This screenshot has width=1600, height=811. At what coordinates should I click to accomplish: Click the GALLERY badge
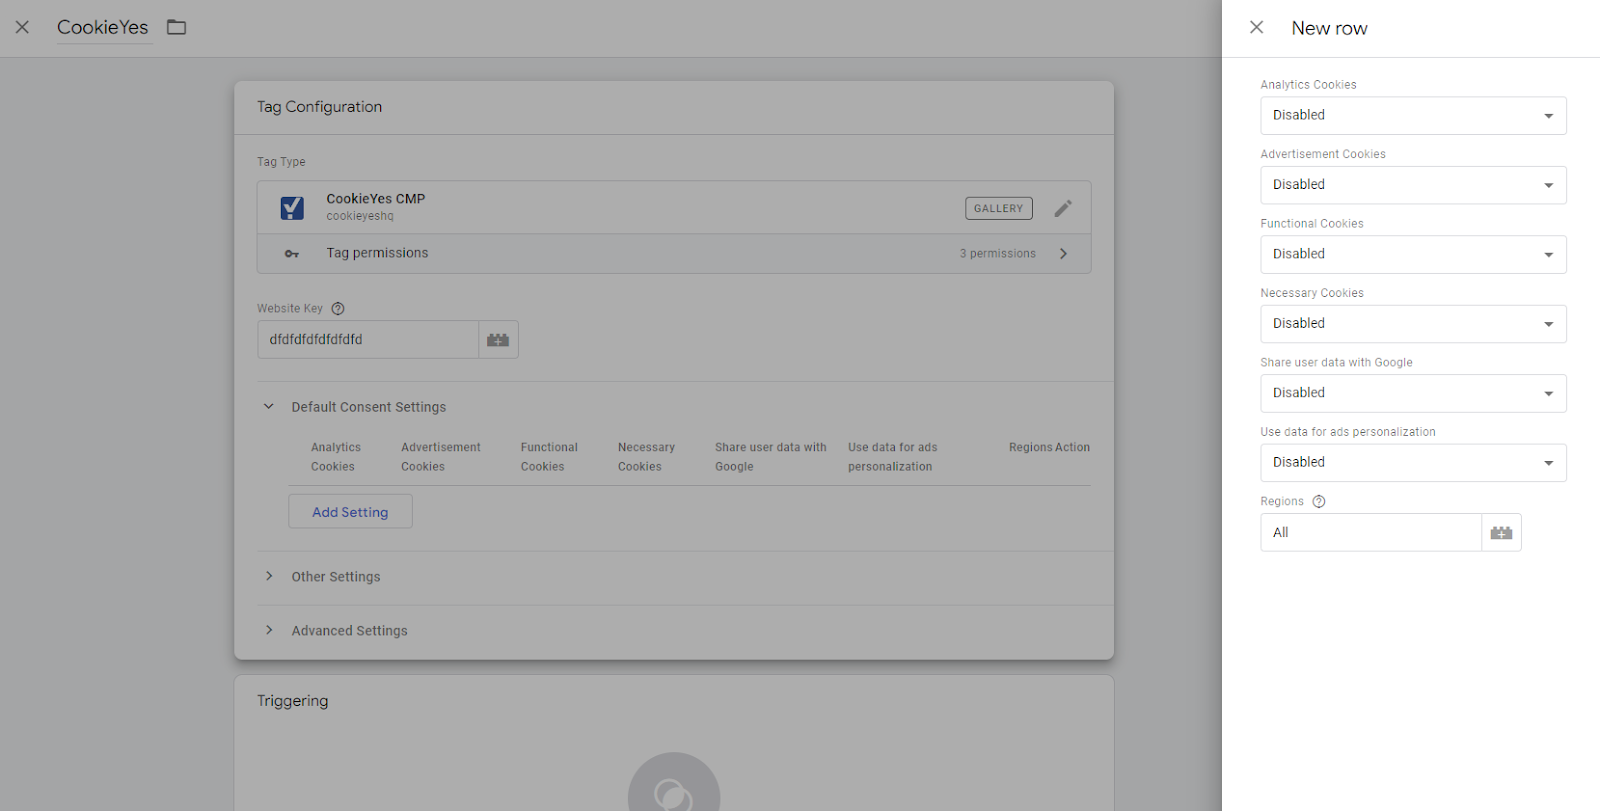[x=998, y=208]
